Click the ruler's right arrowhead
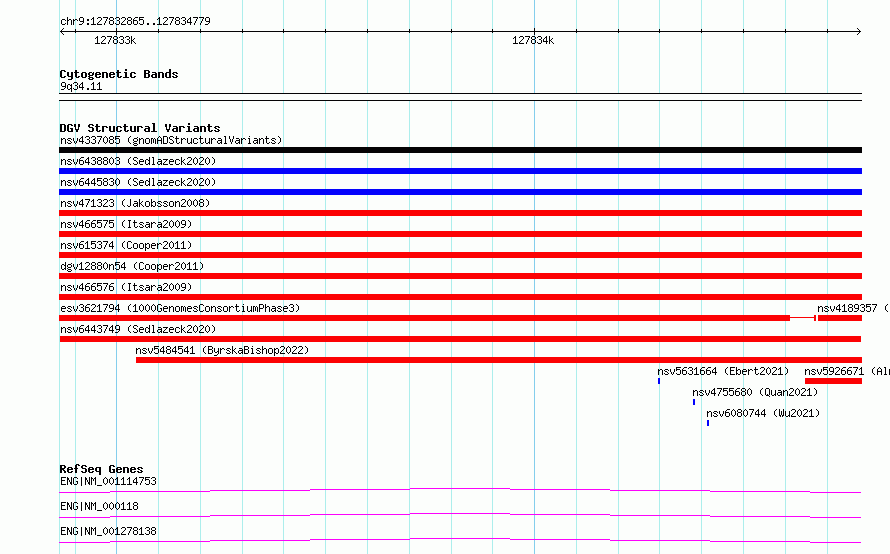The image size is (890, 554). (859, 31)
